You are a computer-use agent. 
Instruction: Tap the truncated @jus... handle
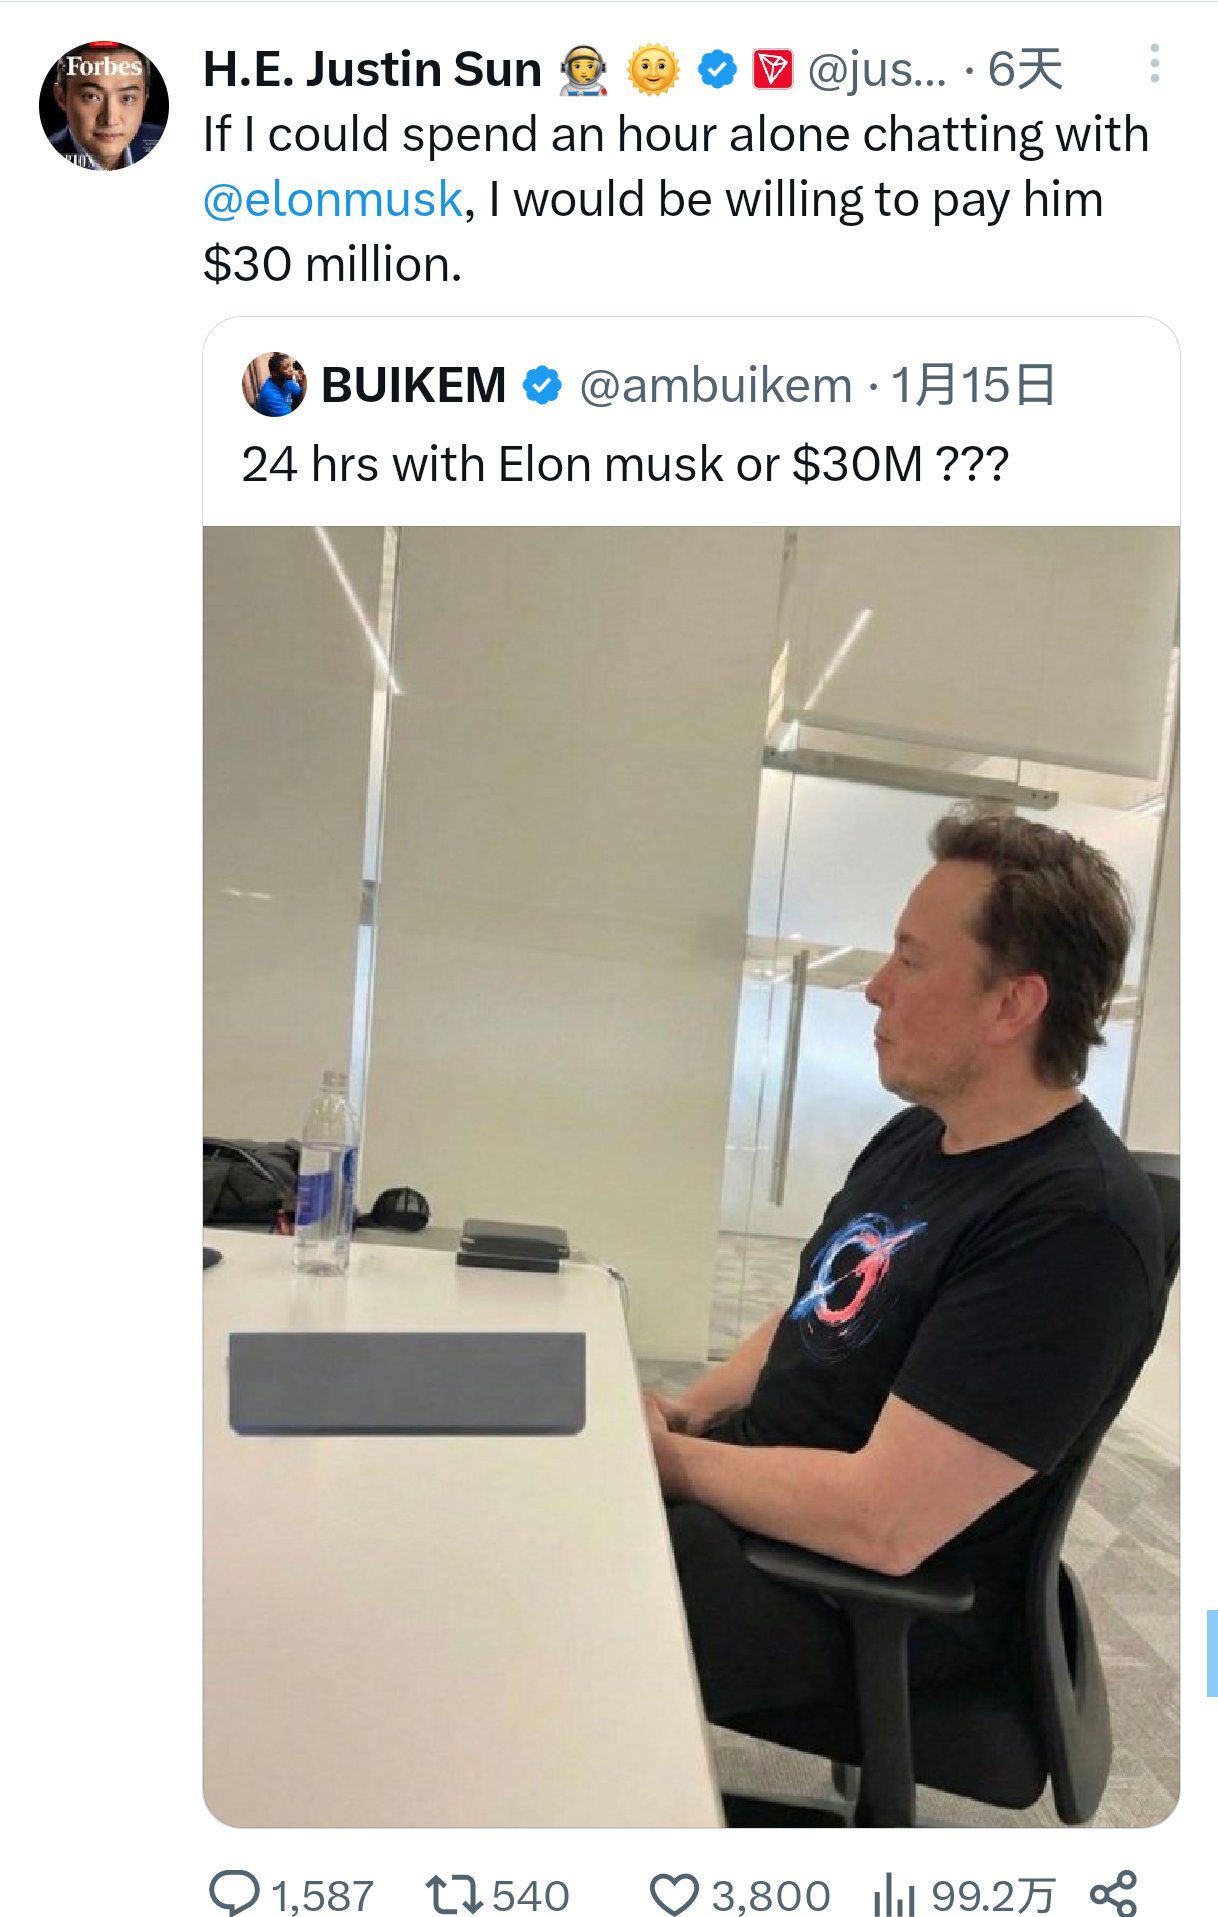point(877,70)
